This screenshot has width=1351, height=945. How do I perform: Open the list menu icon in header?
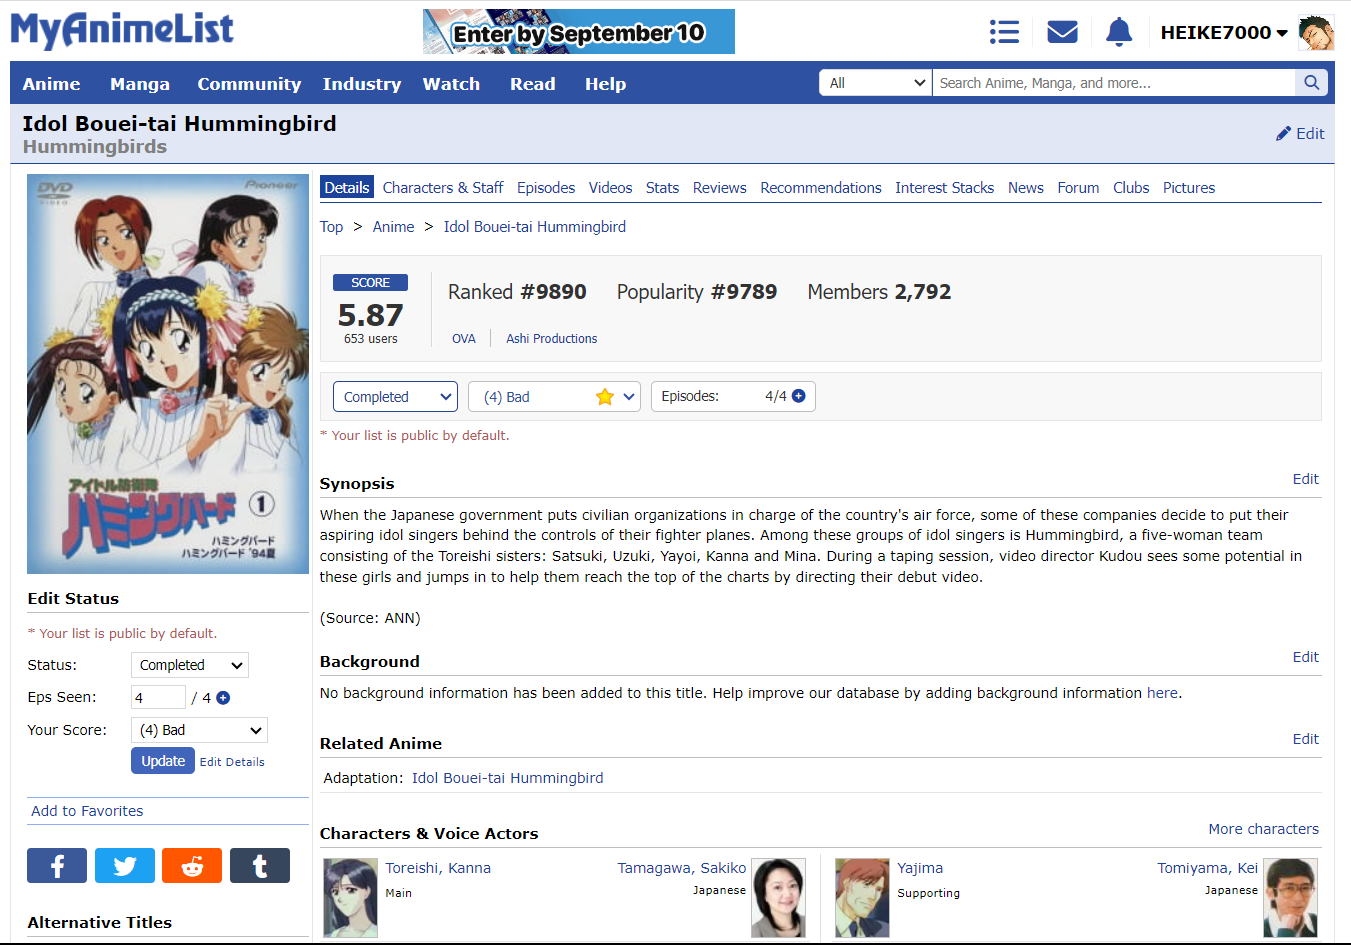[1004, 32]
